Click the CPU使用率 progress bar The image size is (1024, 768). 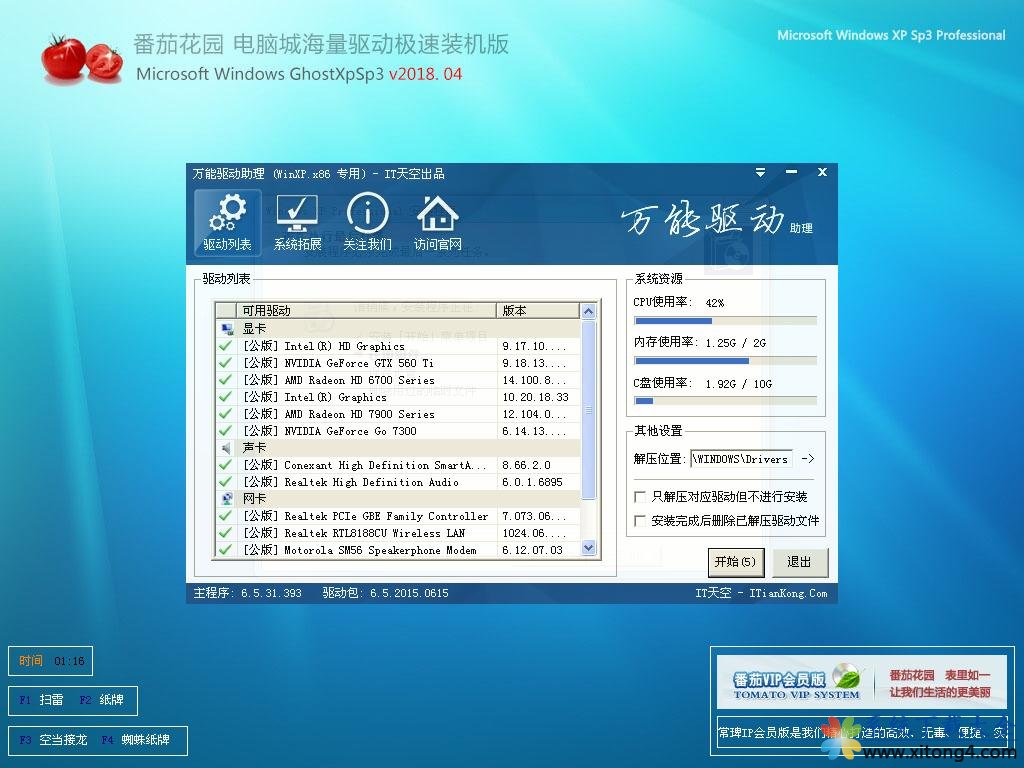(725, 321)
